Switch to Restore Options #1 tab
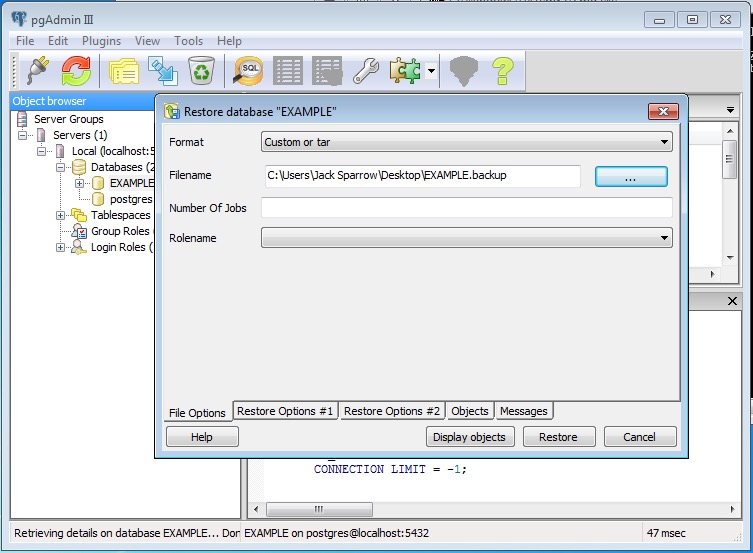Viewport: 753px width, 553px height. coord(285,411)
